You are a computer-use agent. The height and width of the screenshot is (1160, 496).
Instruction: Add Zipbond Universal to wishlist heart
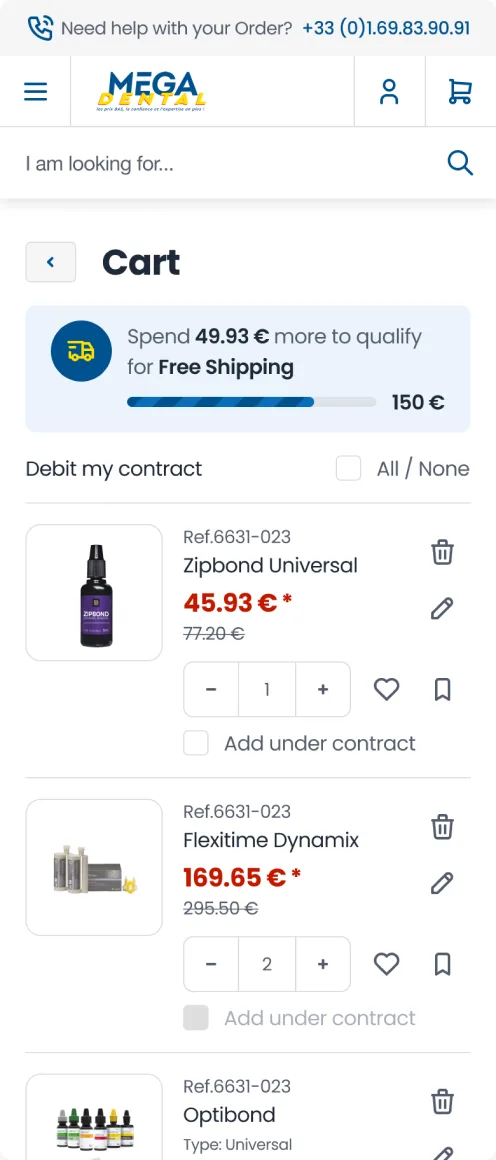386,689
